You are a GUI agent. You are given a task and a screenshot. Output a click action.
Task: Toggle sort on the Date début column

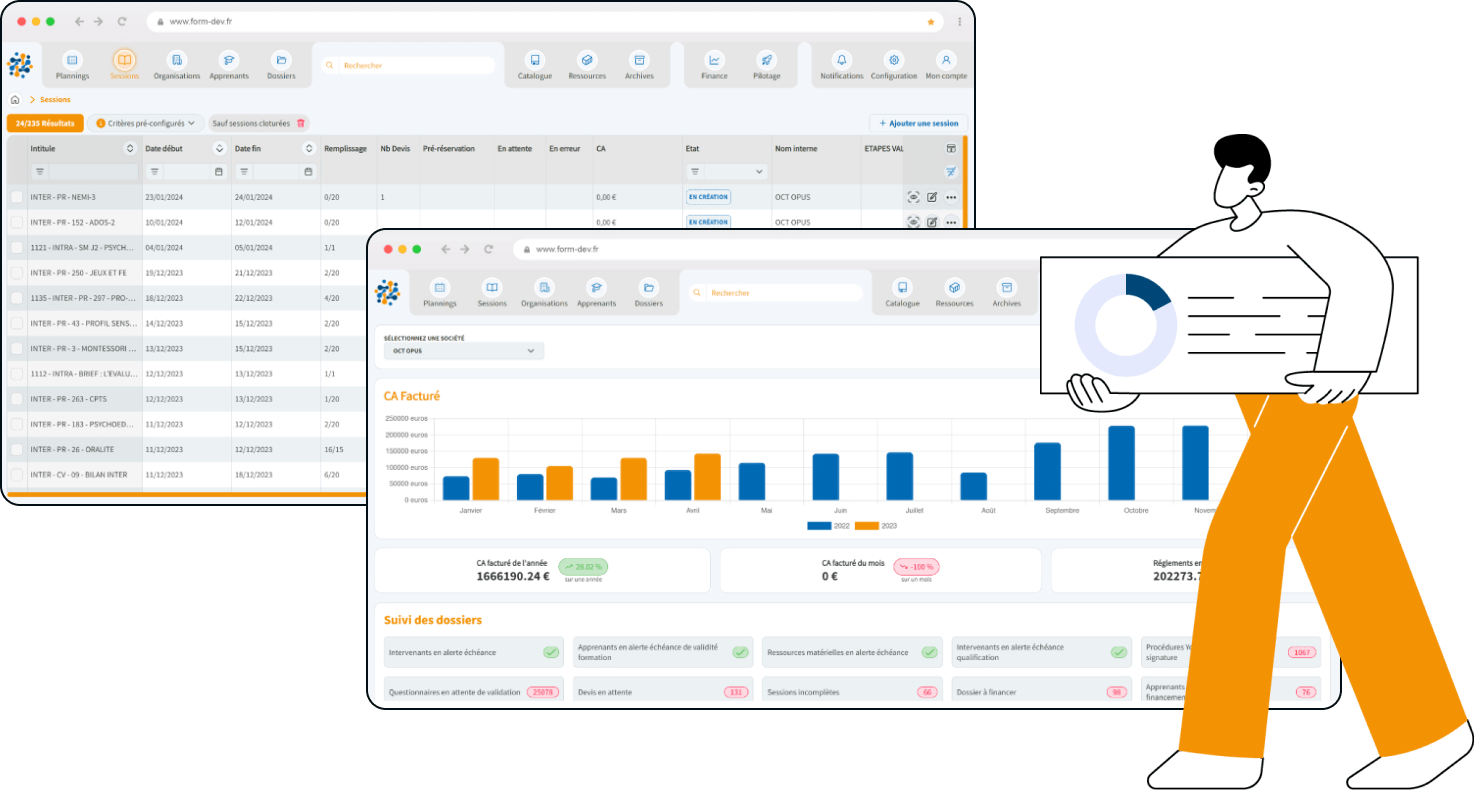[x=219, y=148]
